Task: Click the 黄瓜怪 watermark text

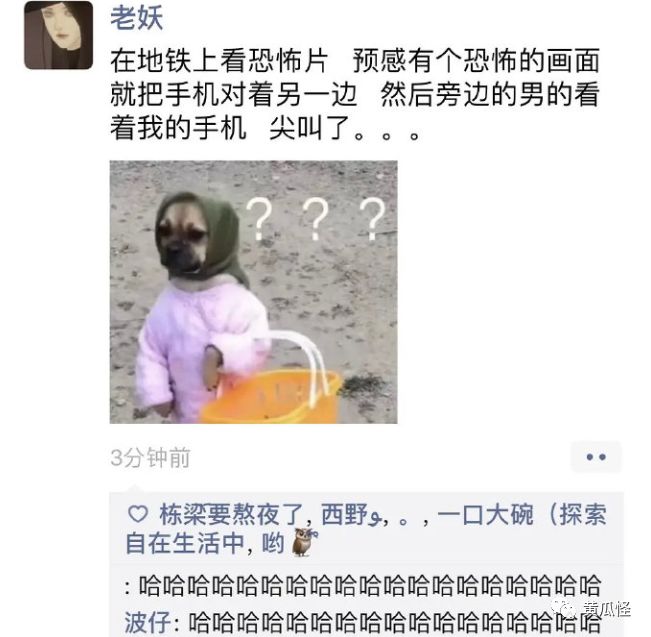Action: click(607, 610)
